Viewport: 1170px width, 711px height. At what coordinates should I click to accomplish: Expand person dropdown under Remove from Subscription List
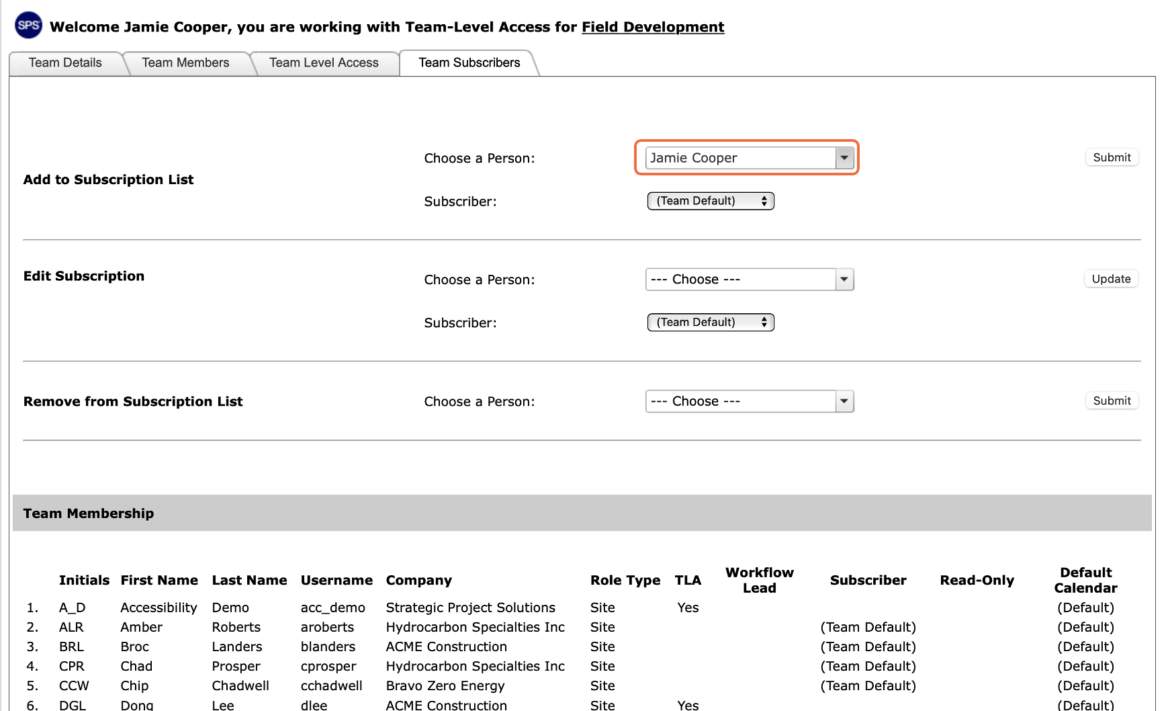coord(844,401)
